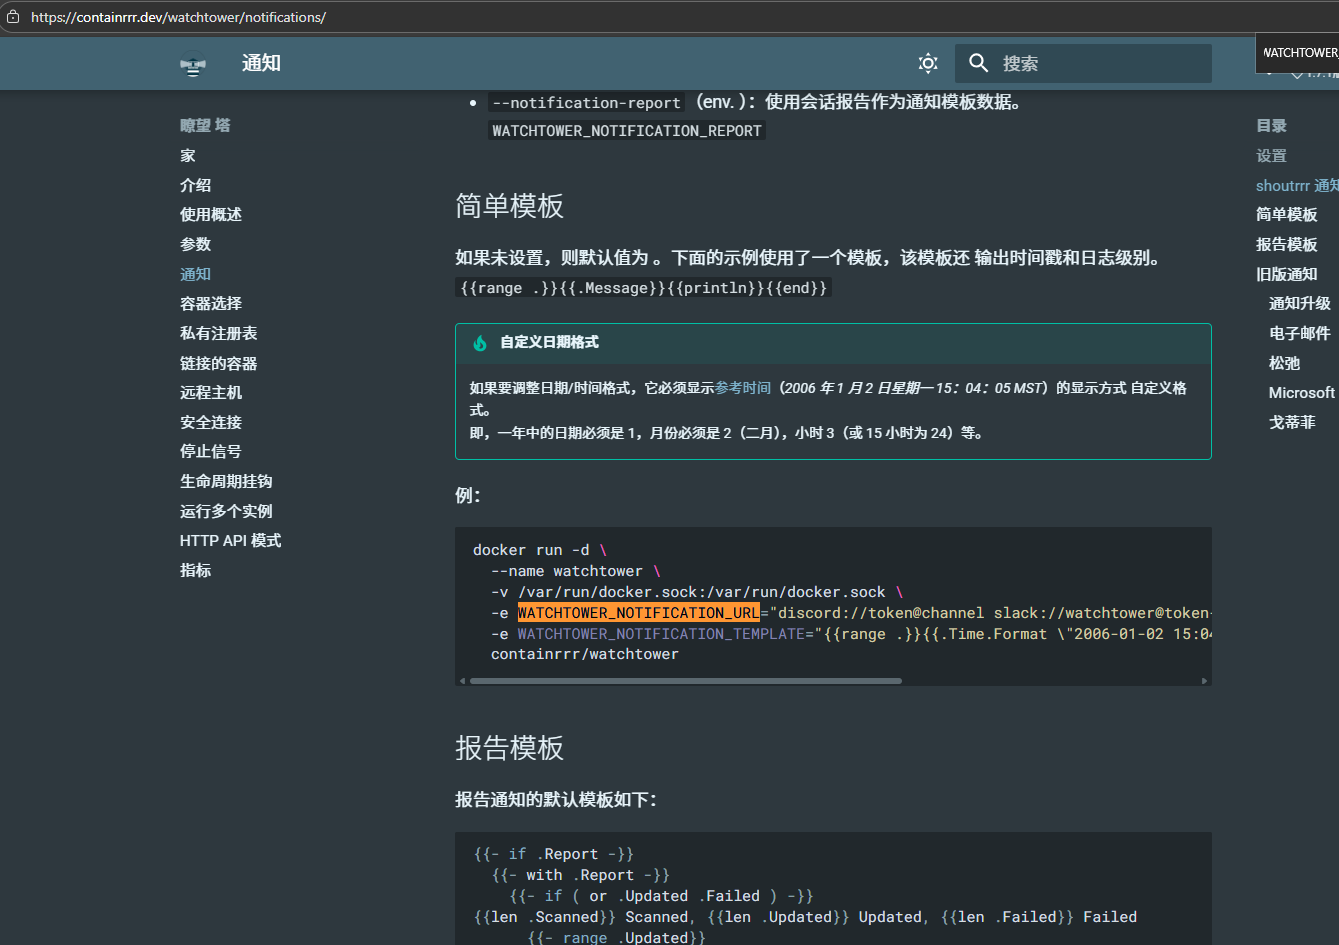Open the 安全连接 sidebar page
The height and width of the screenshot is (945, 1339).
point(211,422)
